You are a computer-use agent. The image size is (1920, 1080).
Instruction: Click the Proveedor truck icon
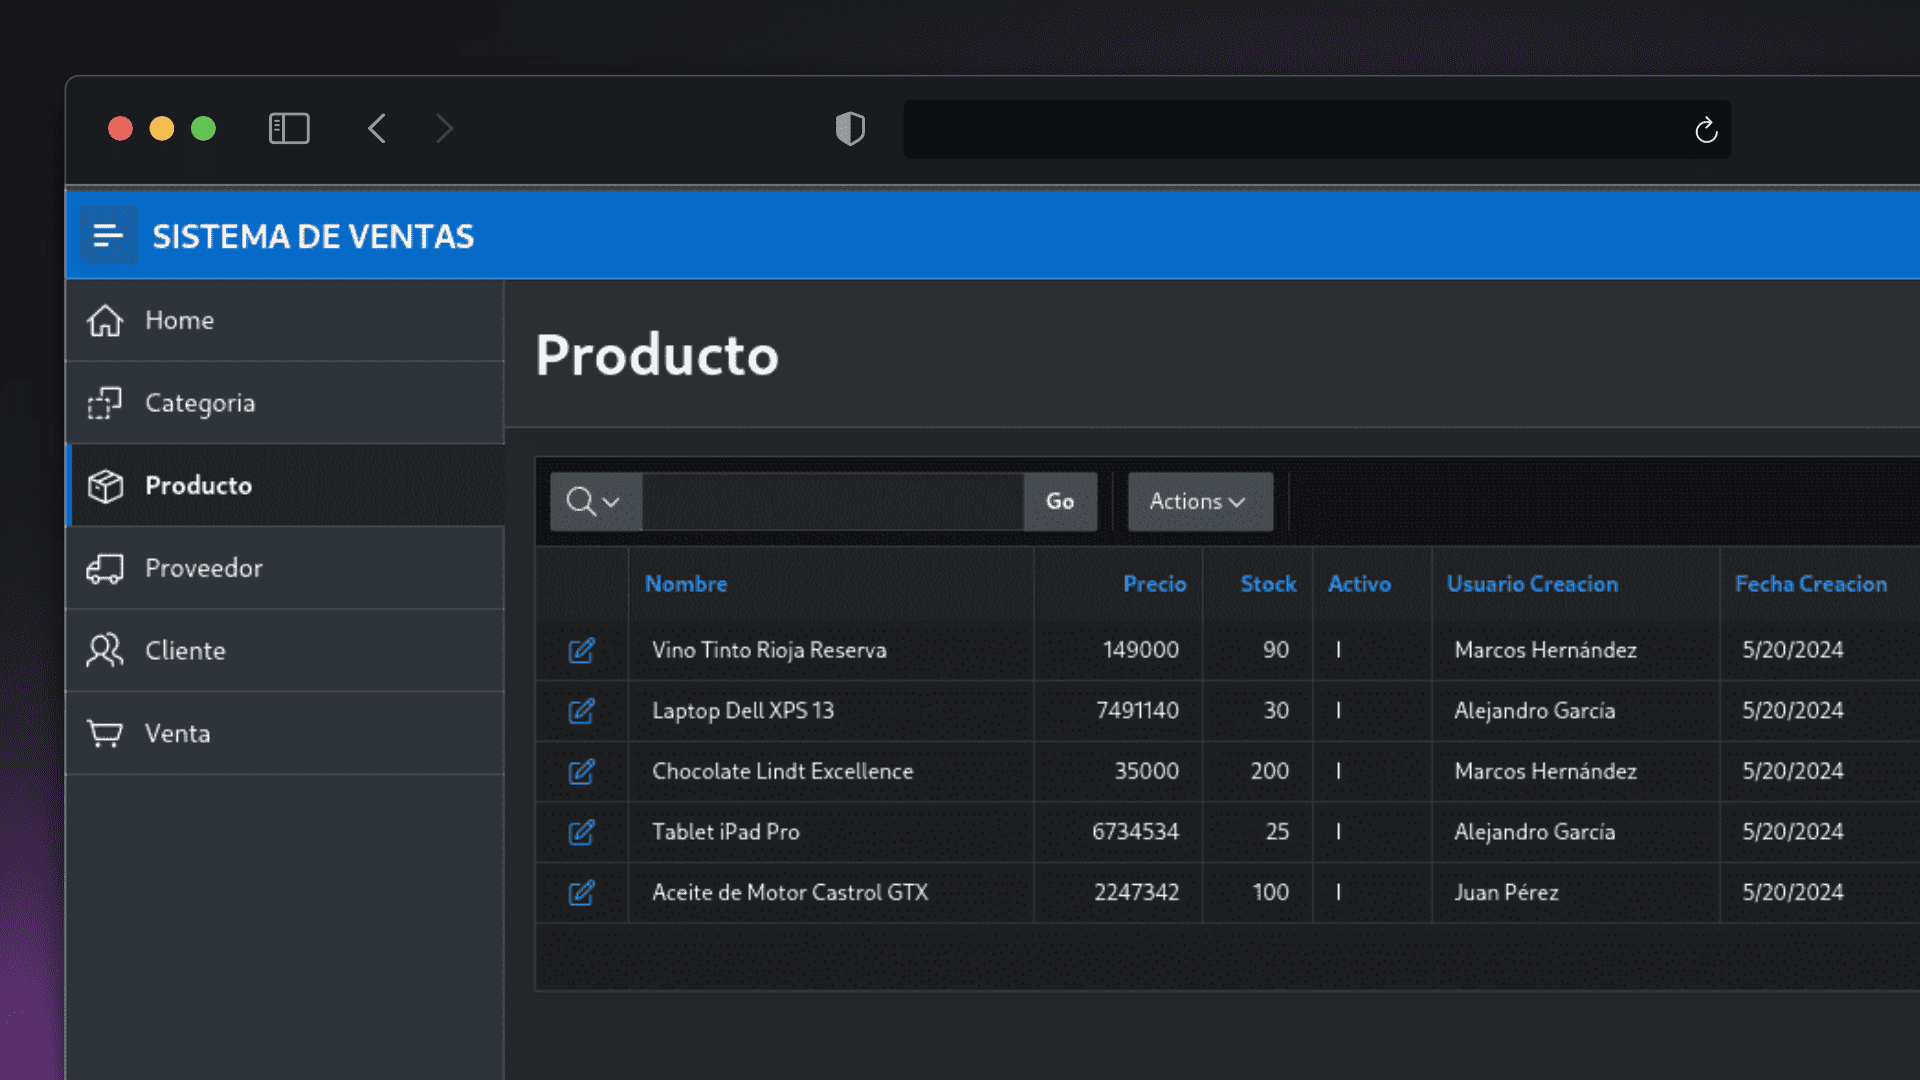click(x=105, y=568)
